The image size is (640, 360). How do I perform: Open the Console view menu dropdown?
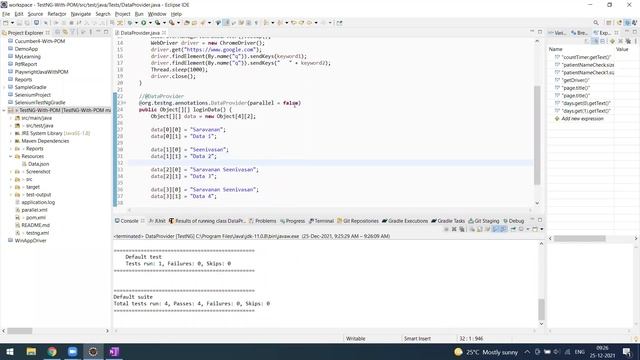pyautogui.click(x=542, y=229)
